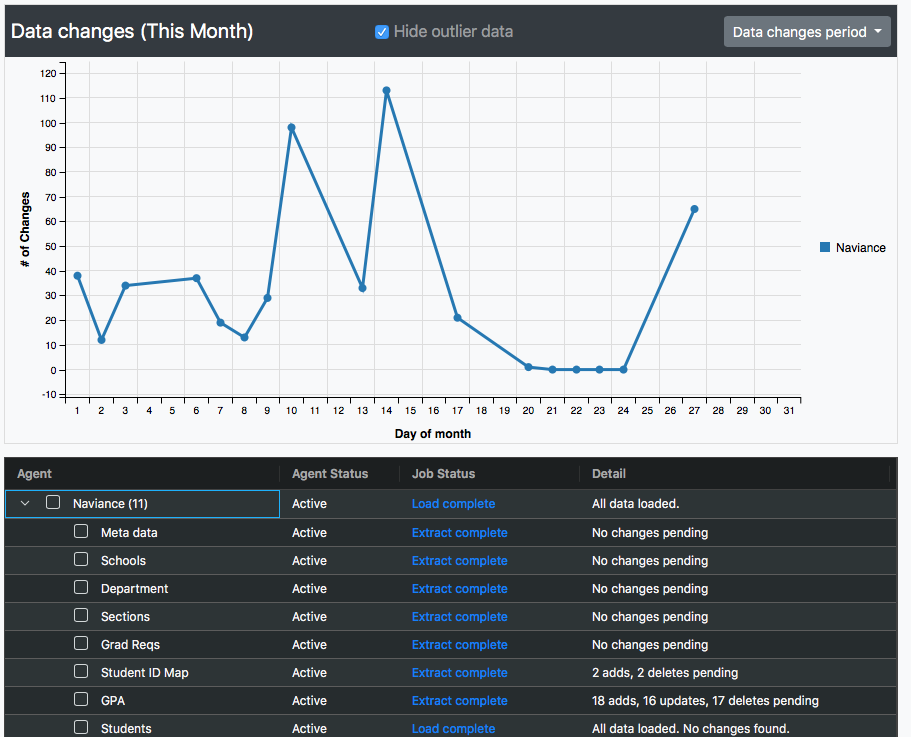Toggle the Naviance legend color swatch

(825, 248)
